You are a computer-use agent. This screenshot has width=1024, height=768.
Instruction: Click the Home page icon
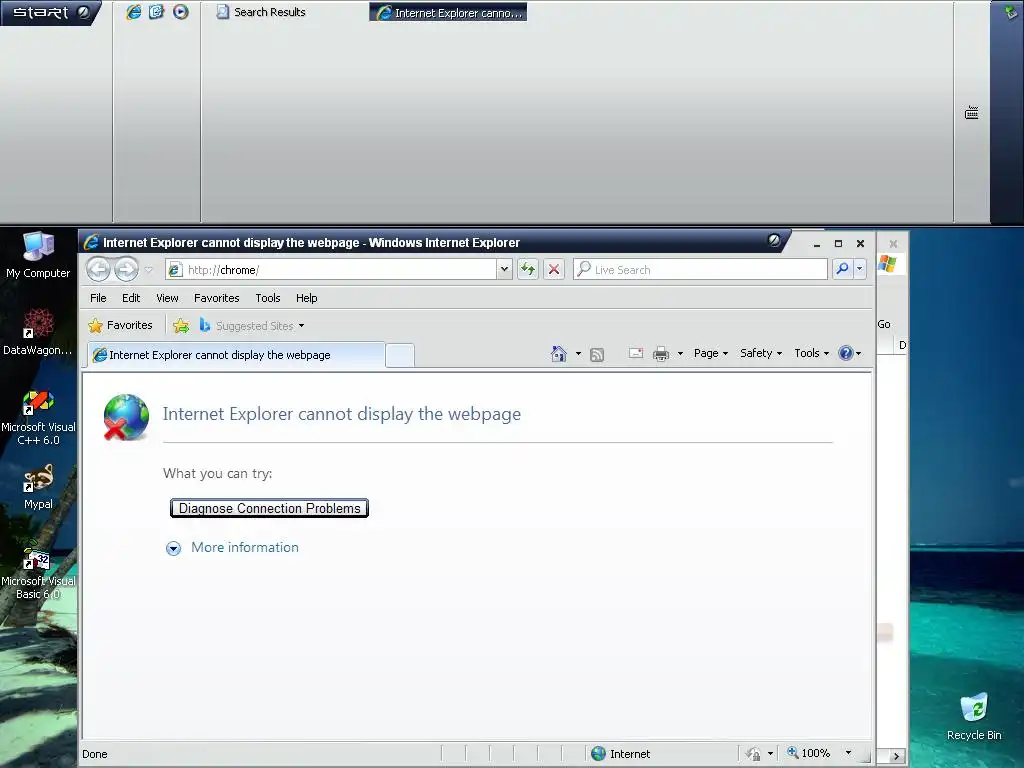(x=558, y=353)
